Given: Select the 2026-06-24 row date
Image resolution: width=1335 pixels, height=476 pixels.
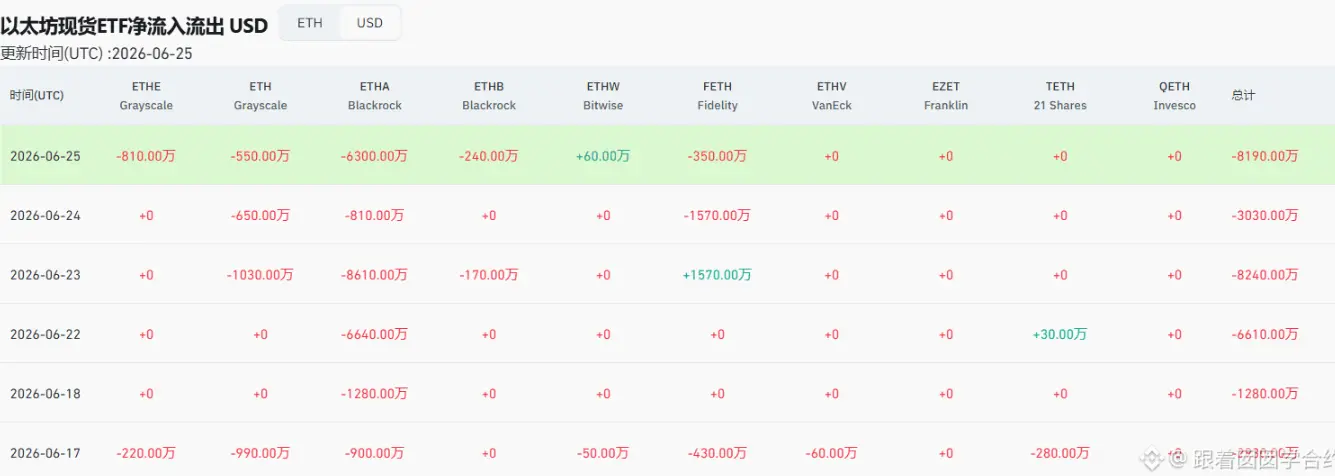Looking at the screenshot, I should coord(45,216).
